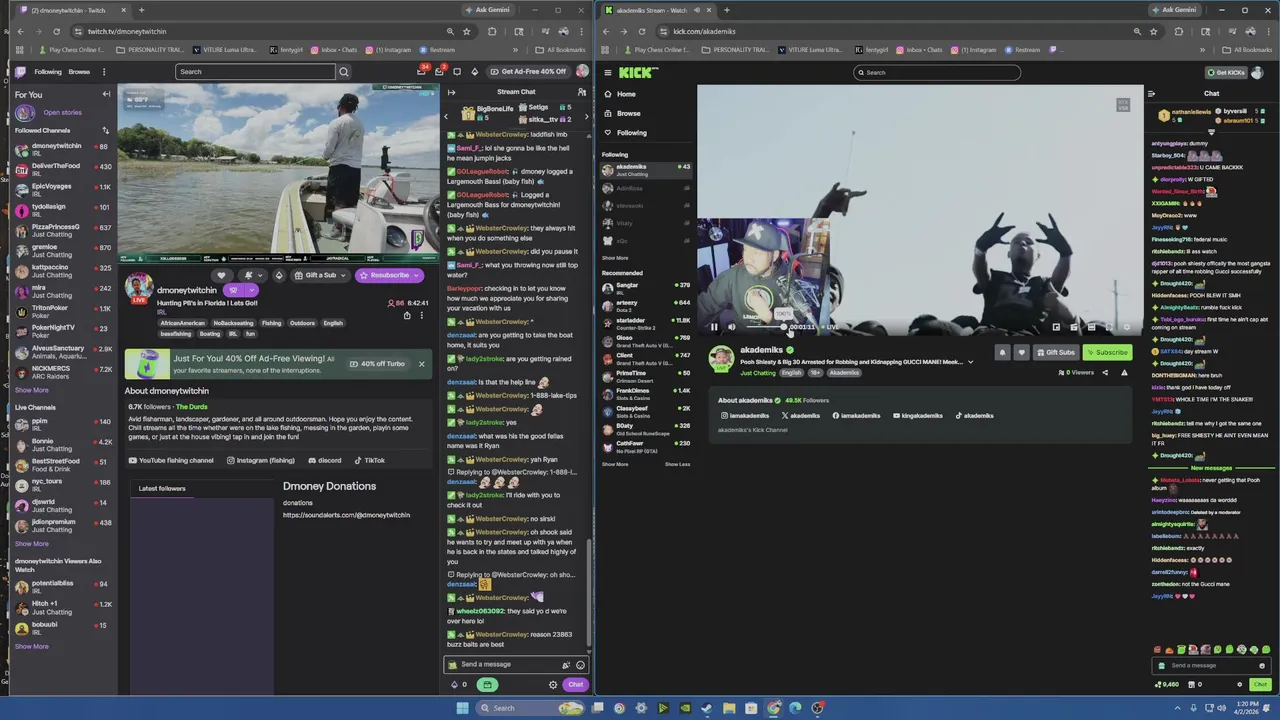Click the Kick heart follow button

[1021, 352]
